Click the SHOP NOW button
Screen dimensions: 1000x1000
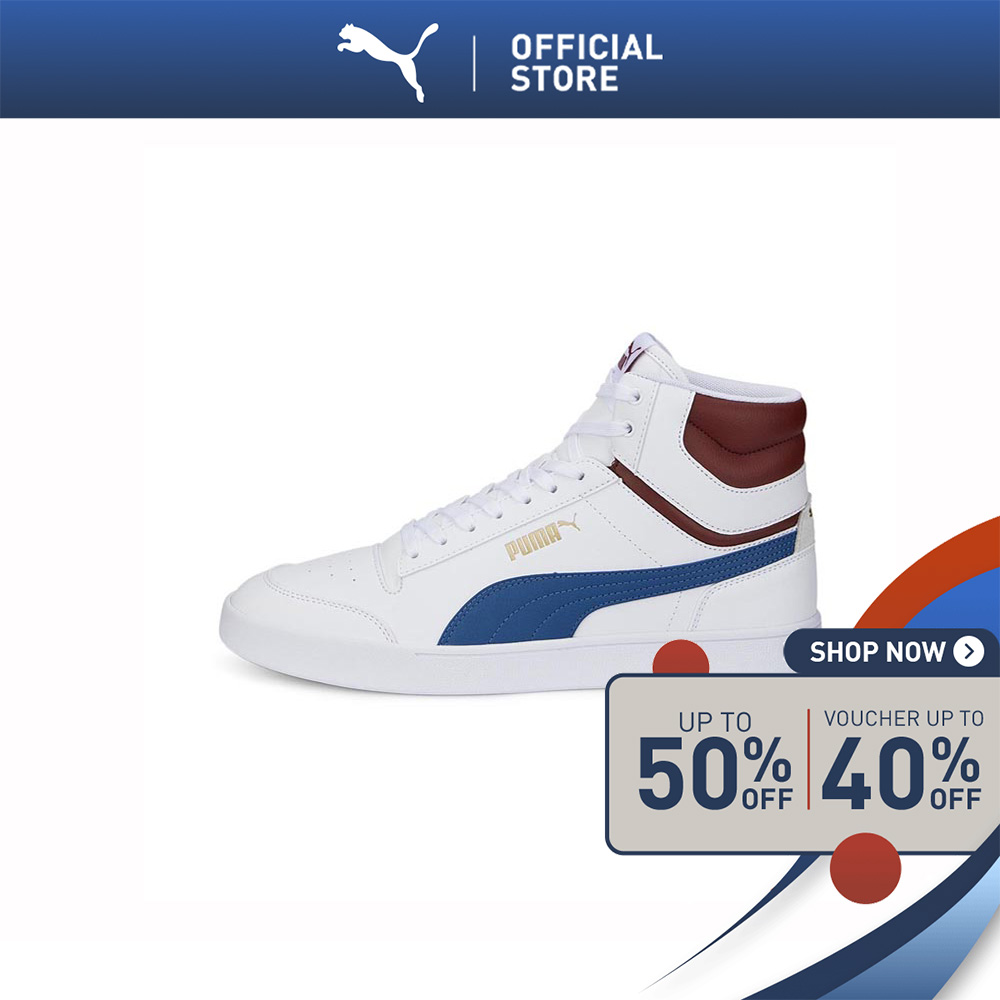click(x=892, y=652)
